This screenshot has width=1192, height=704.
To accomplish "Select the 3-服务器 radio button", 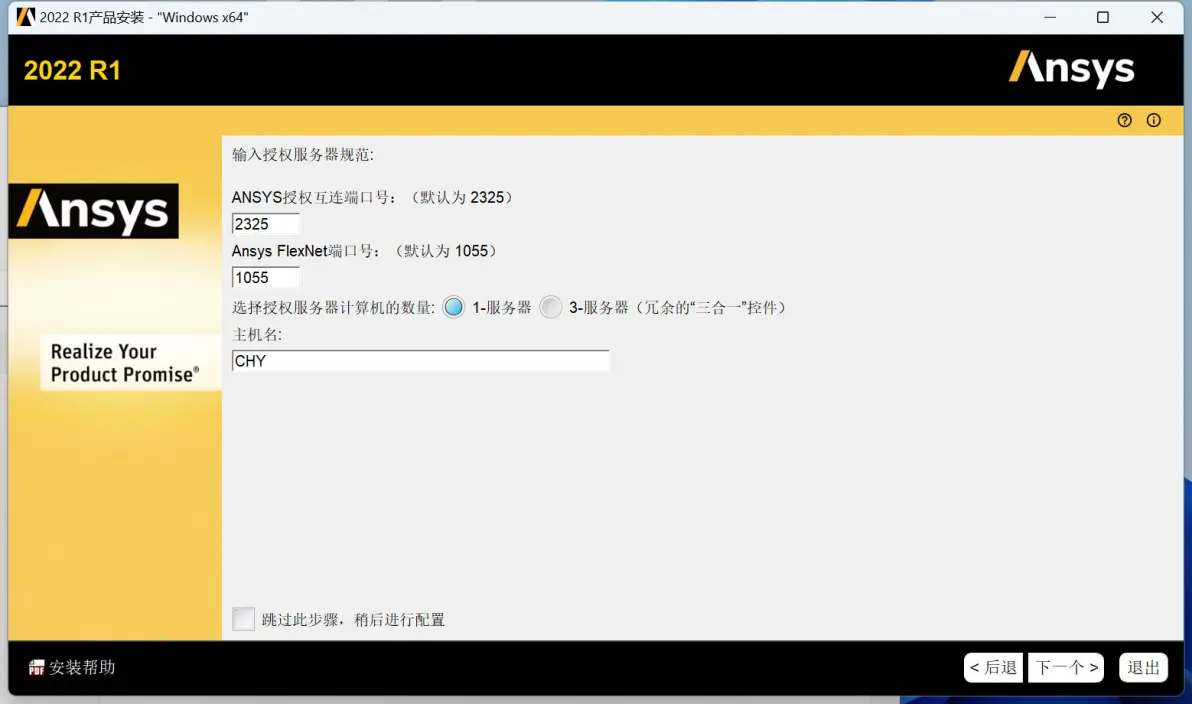I will click(x=550, y=307).
